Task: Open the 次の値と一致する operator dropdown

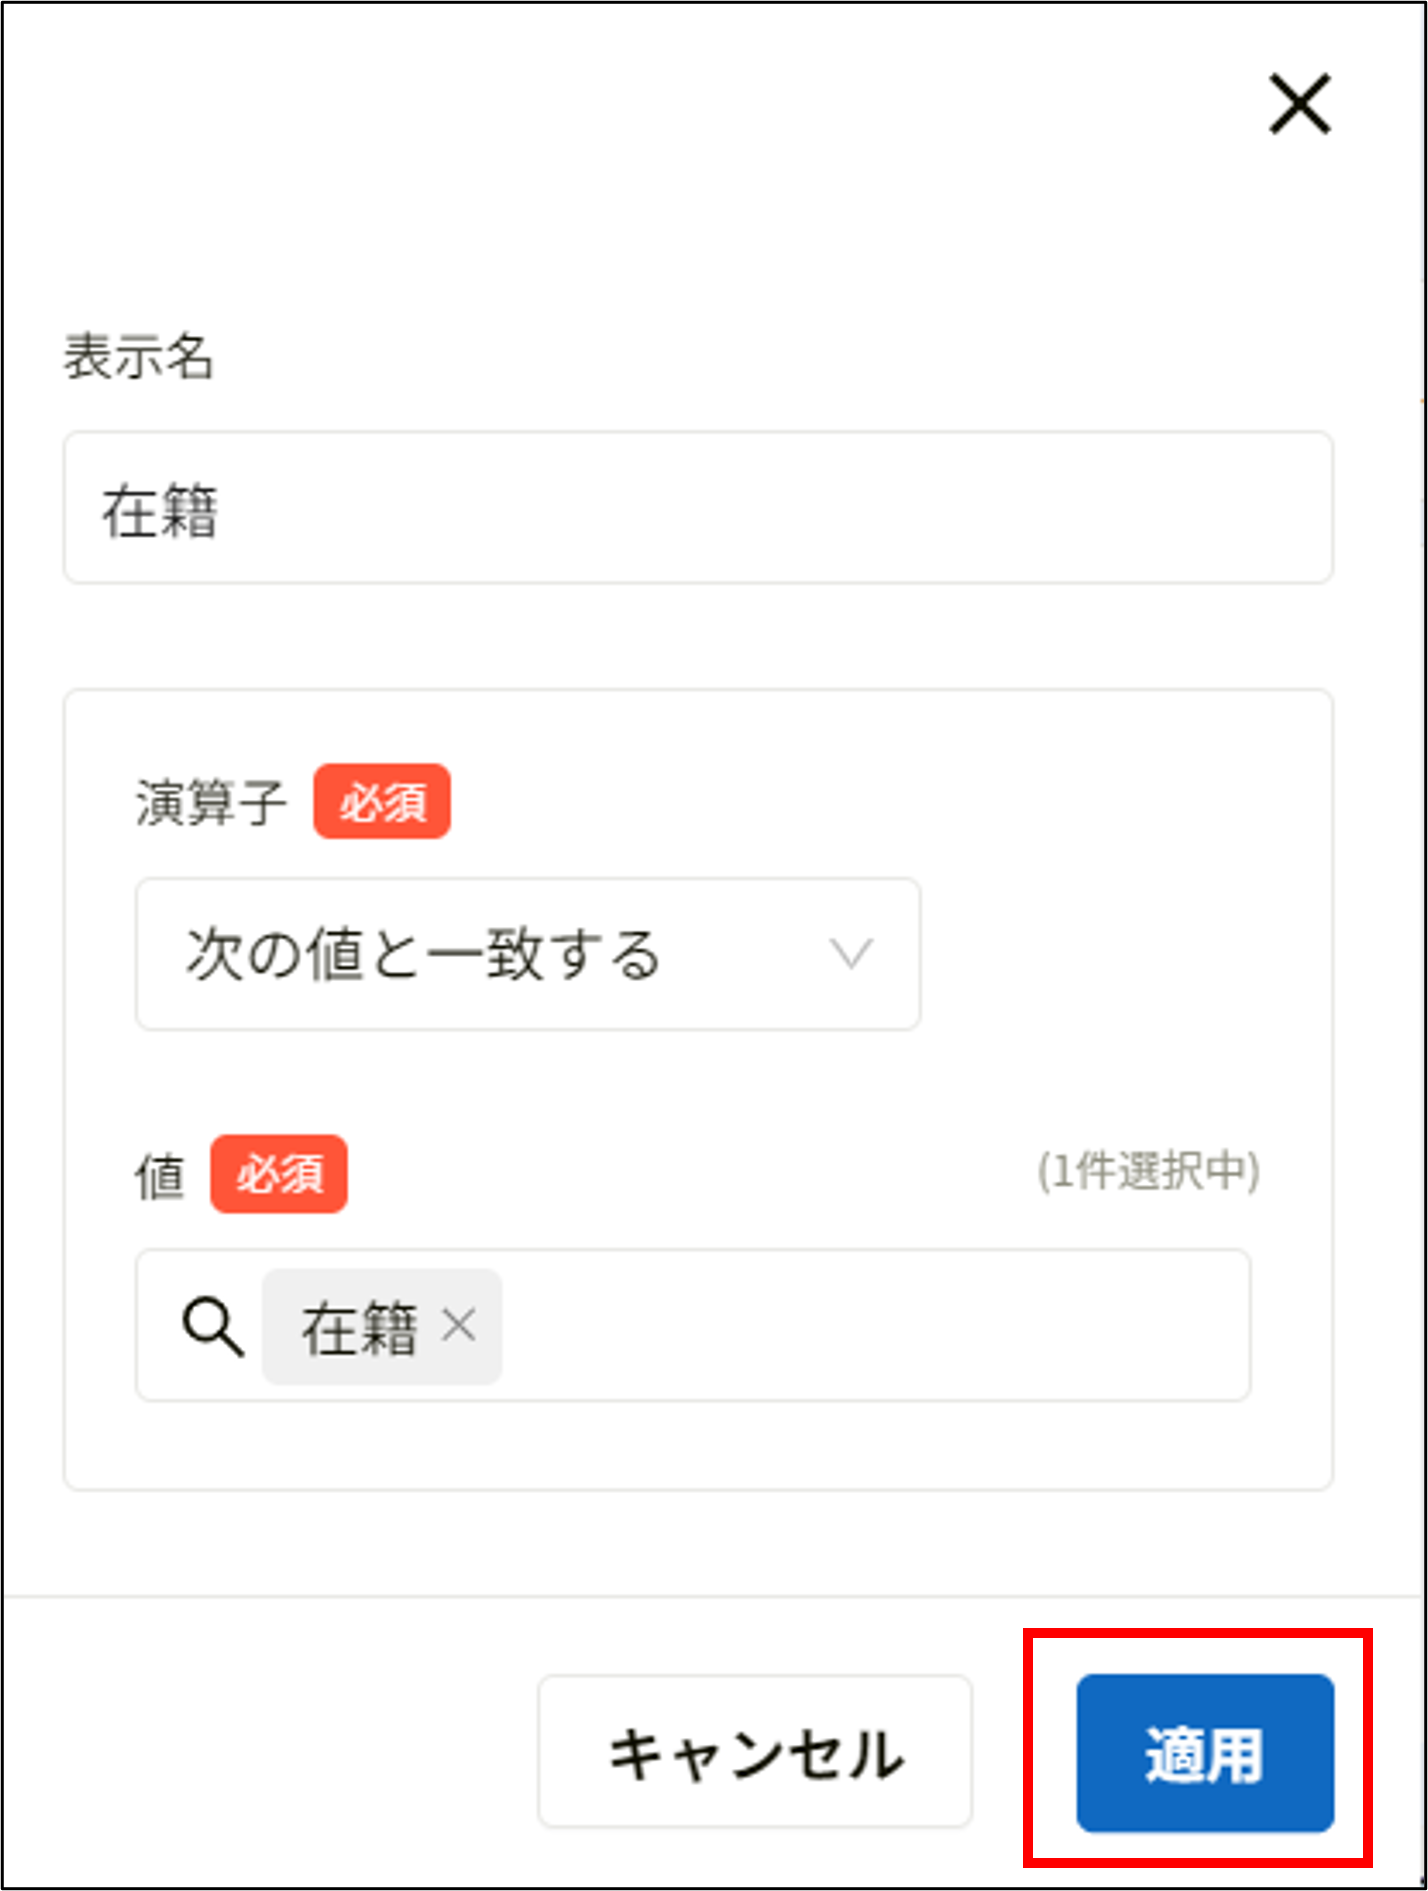Action: (x=527, y=953)
